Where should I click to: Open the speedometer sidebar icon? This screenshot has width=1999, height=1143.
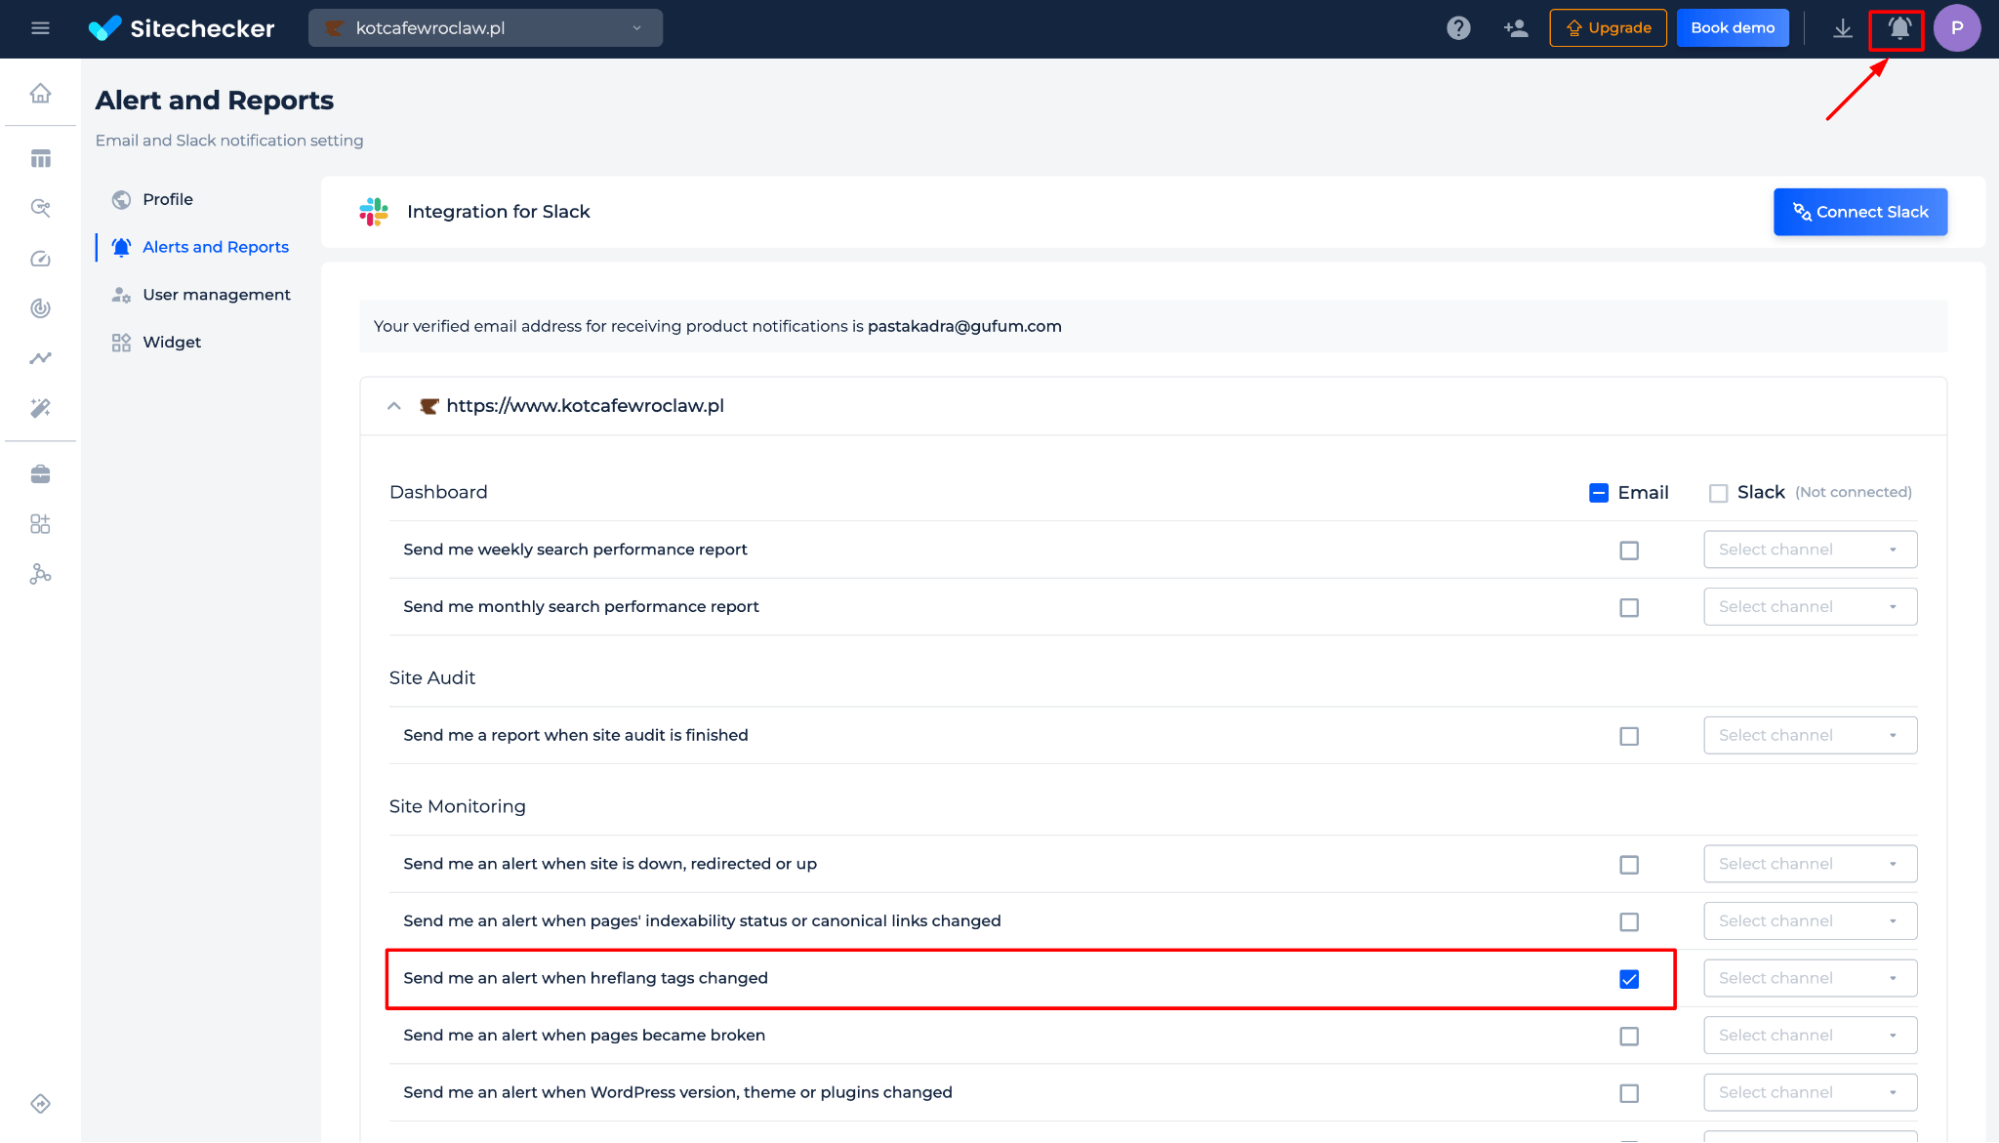point(40,259)
